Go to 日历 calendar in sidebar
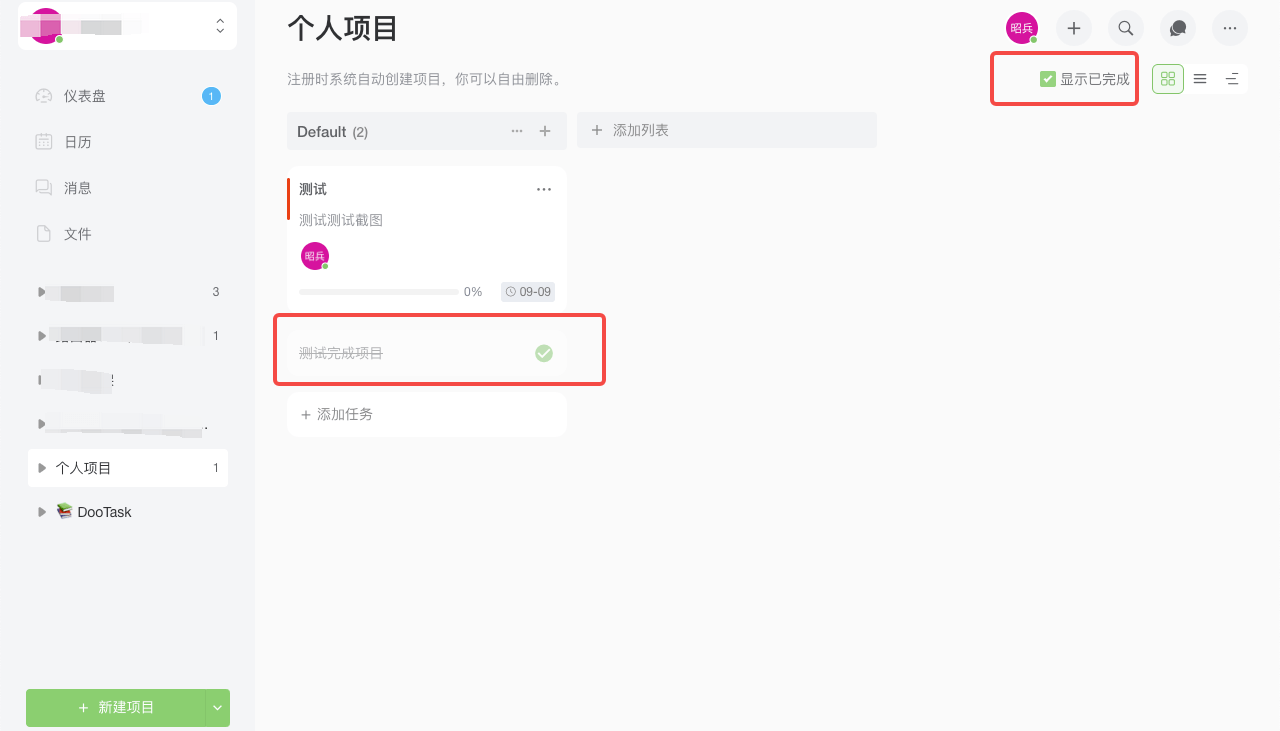This screenshot has height=731, width=1280. 78,142
